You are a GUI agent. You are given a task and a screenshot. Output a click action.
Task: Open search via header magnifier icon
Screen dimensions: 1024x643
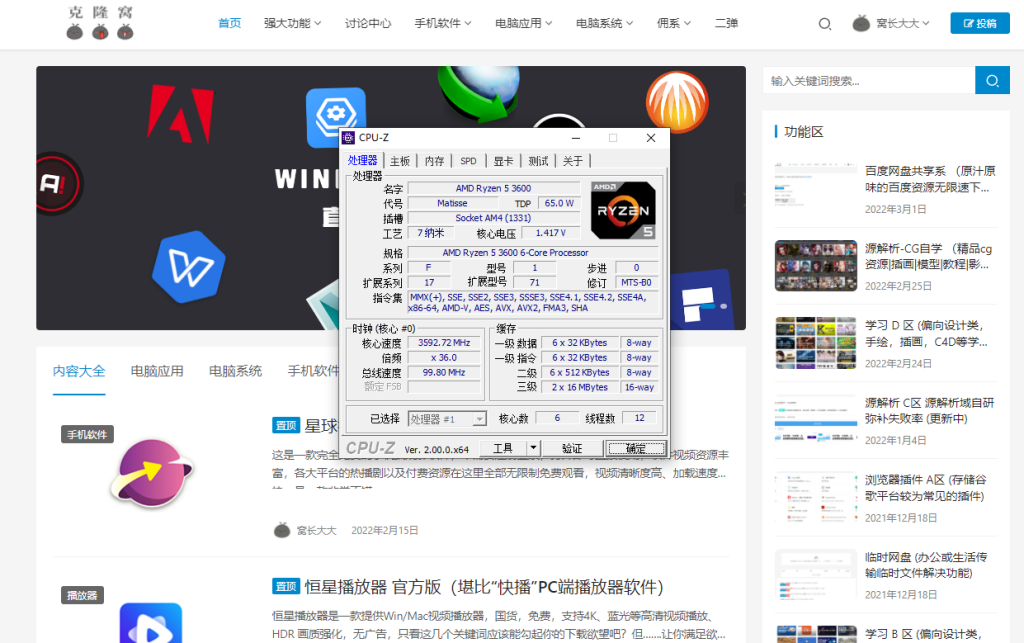(825, 24)
